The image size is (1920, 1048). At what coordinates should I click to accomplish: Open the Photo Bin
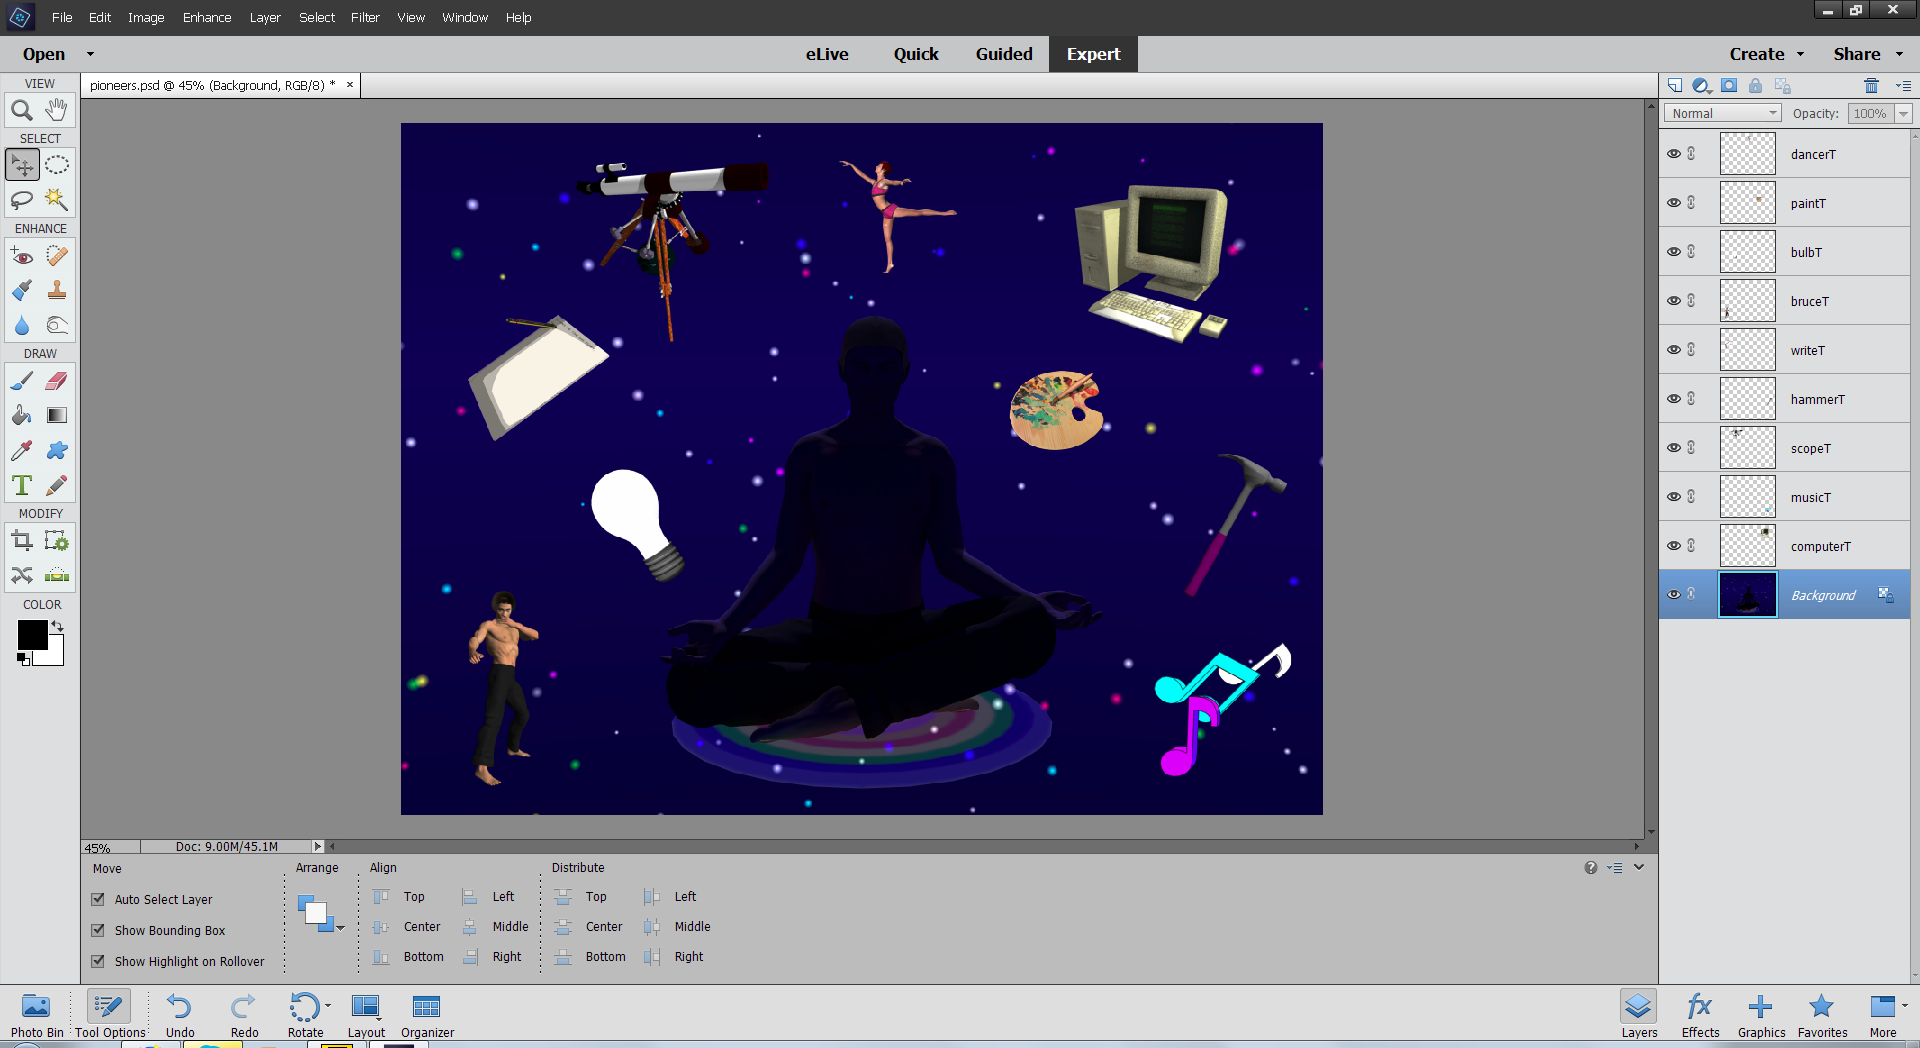click(x=36, y=1014)
